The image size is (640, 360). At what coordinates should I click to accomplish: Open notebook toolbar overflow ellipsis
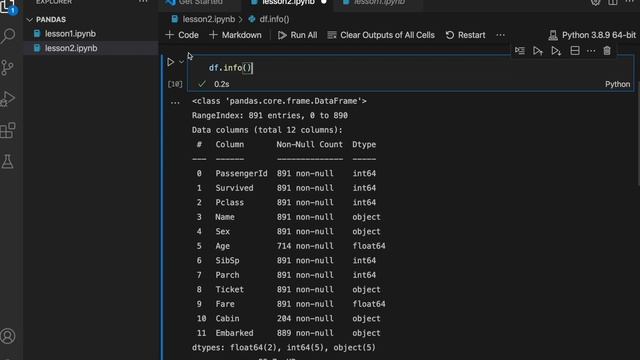[x=500, y=35]
